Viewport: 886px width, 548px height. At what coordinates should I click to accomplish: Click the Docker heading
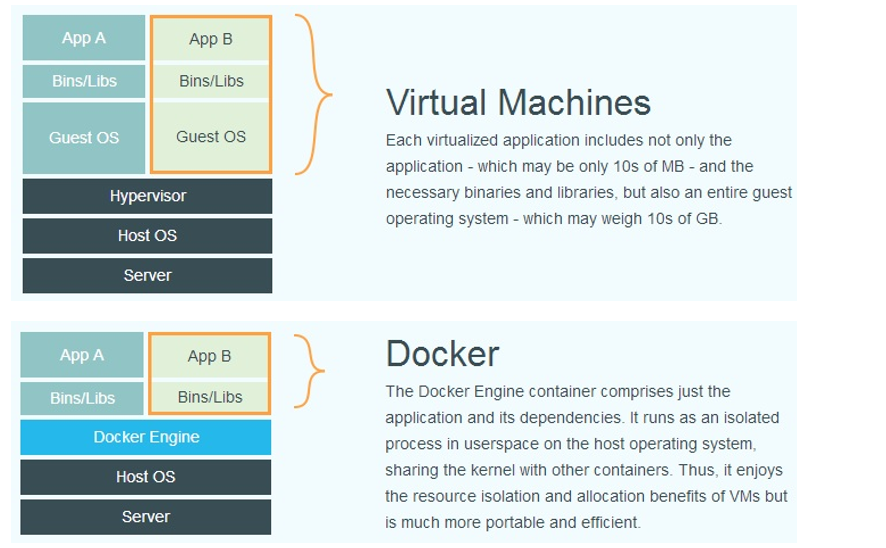click(442, 354)
